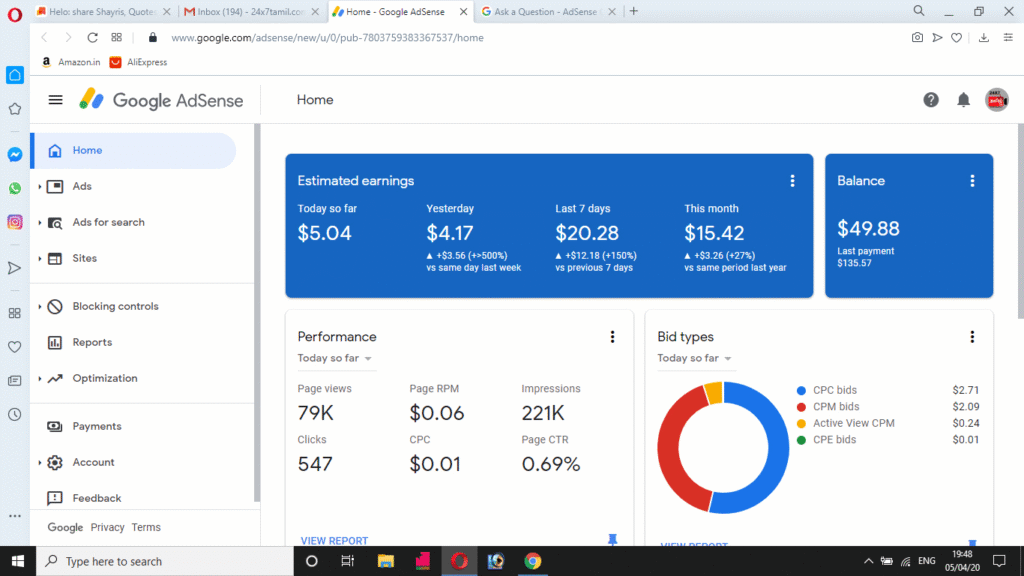Viewport: 1024px width, 576px height.
Task: Click the blue CPC bids legend dot
Action: click(801, 390)
